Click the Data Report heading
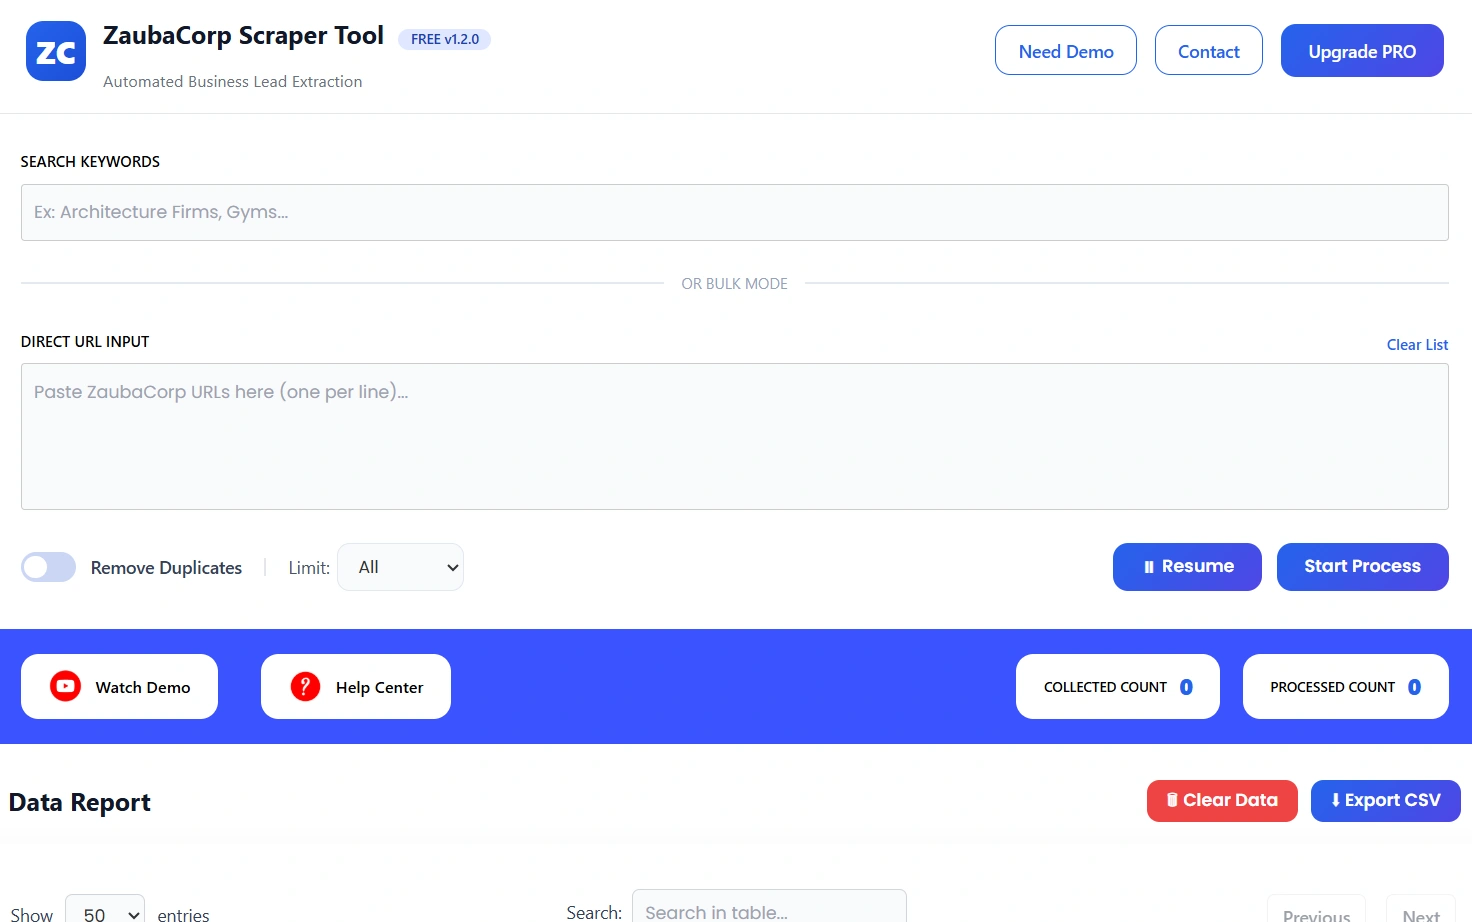Viewport: 1472px width, 922px height. point(80,802)
